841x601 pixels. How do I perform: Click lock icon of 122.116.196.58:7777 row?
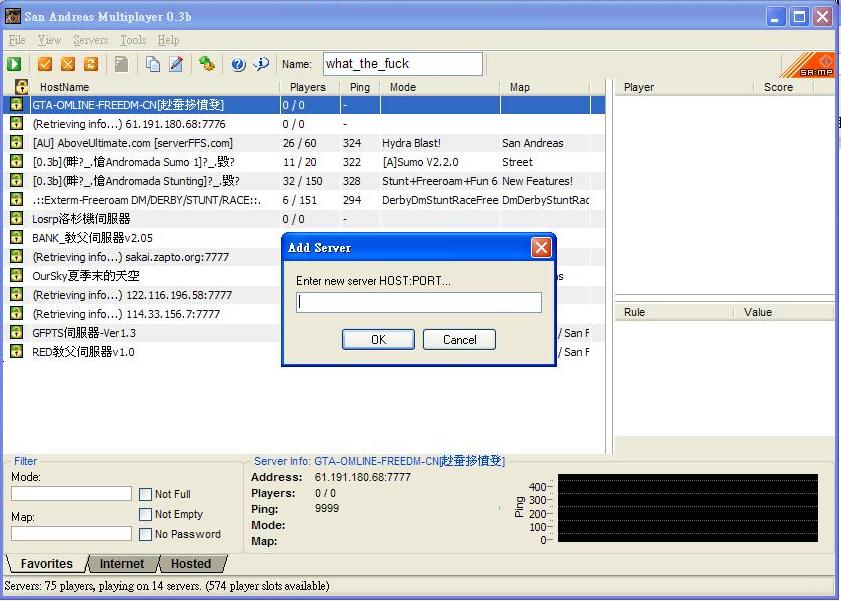17,295
